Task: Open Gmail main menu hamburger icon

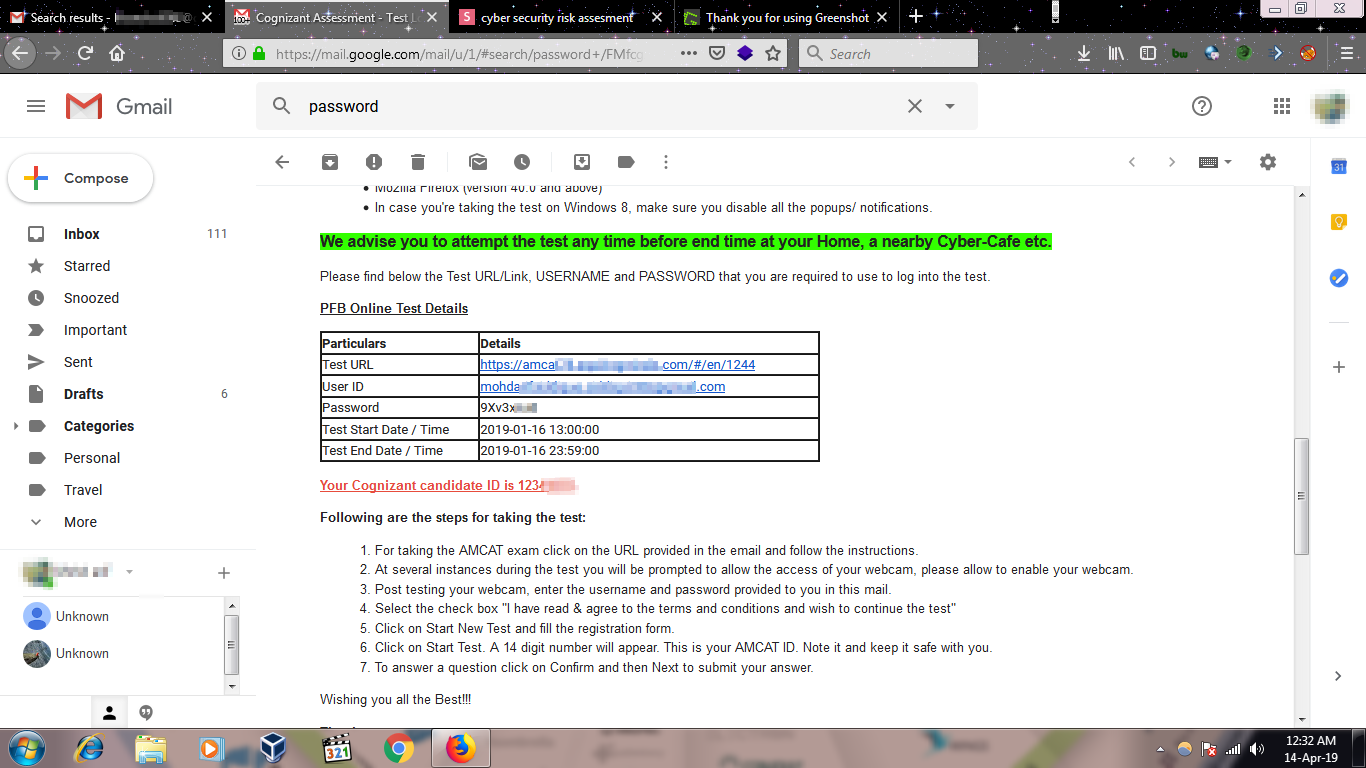Action: pos(36,106)
